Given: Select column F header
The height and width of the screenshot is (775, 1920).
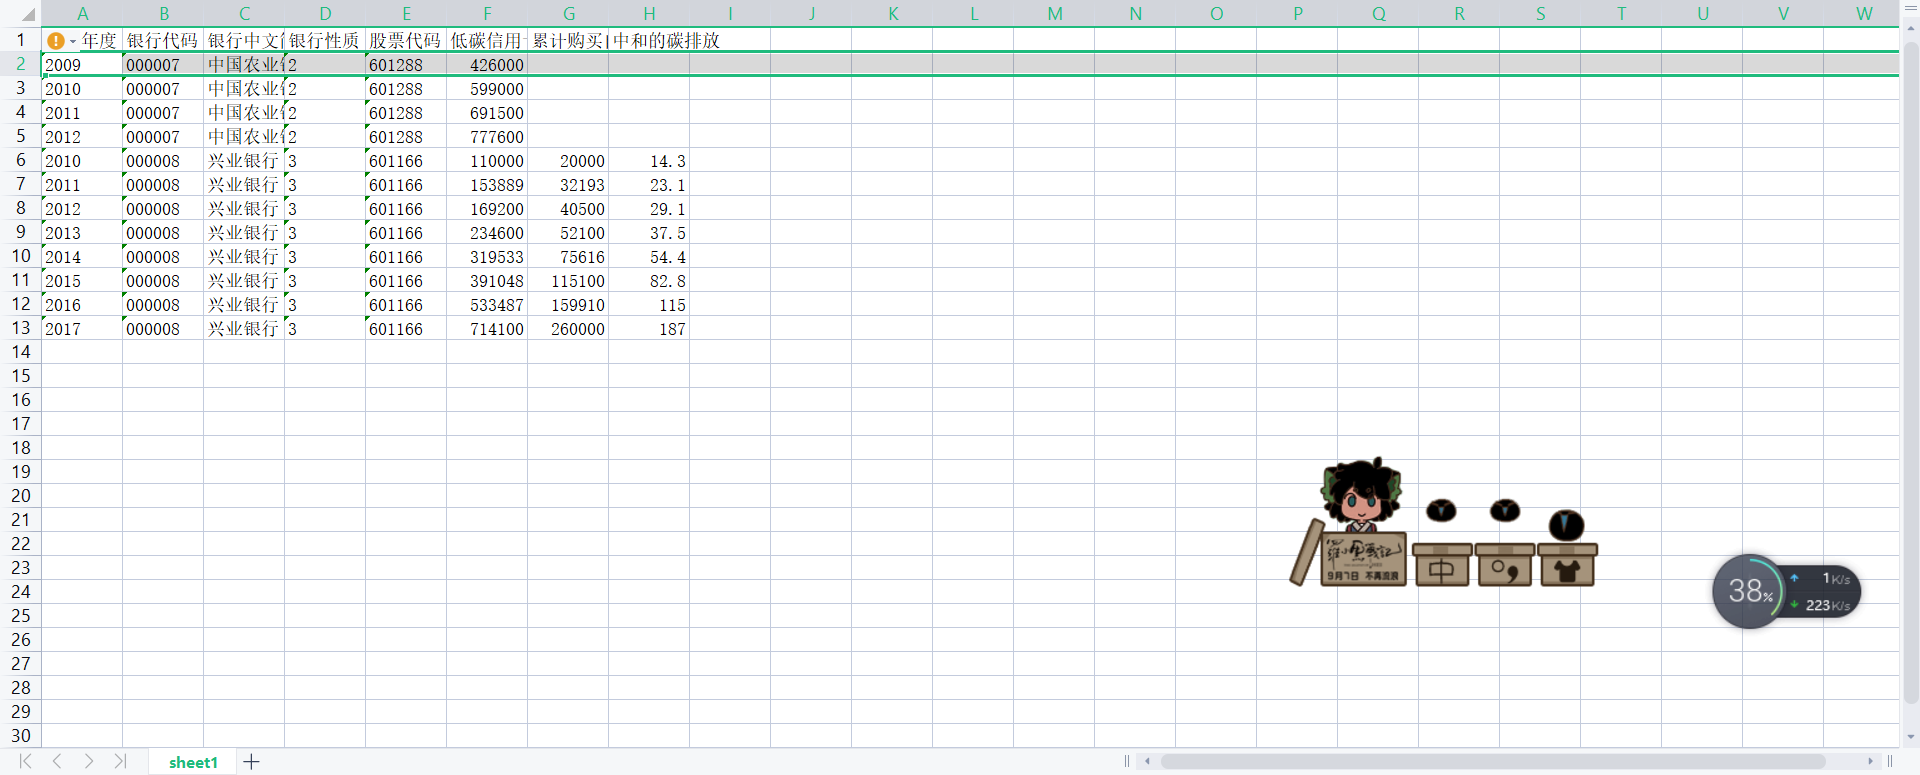Looking at the screenshot, I should click(487, 14).
